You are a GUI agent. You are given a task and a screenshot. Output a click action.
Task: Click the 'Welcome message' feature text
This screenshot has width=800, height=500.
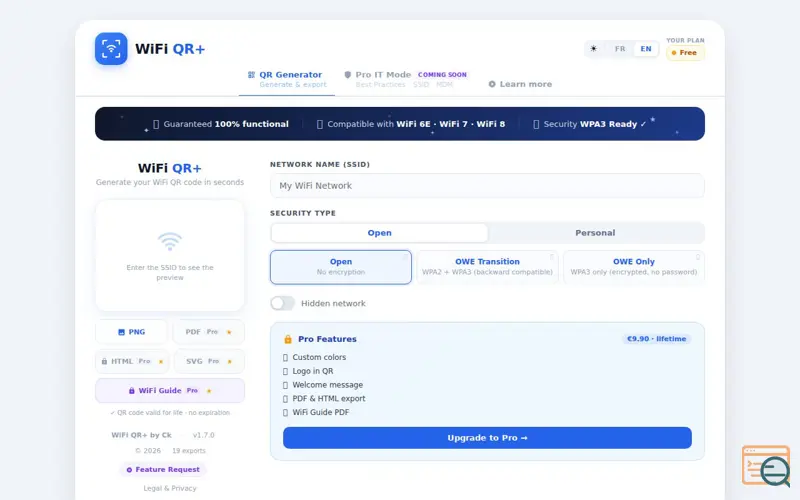[328, 385]
